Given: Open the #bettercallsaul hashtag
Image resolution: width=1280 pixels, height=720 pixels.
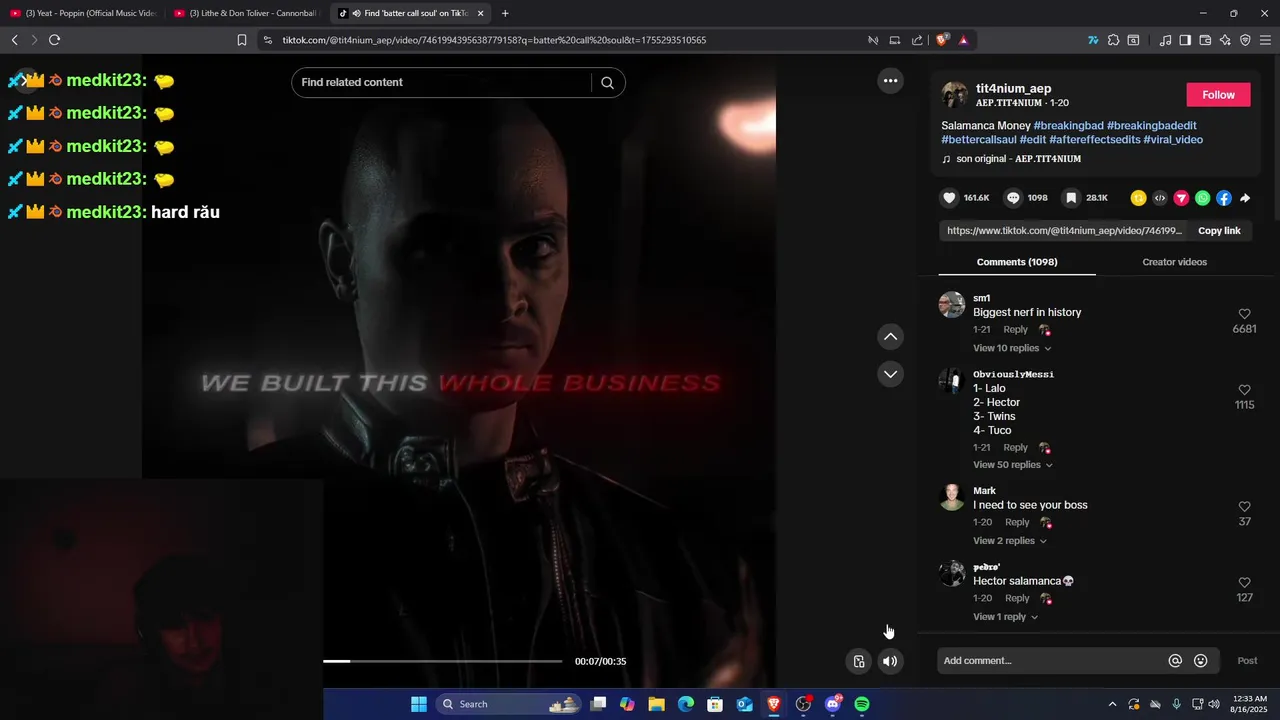Looking at the screenshot, I should click(x=979, y=140).
